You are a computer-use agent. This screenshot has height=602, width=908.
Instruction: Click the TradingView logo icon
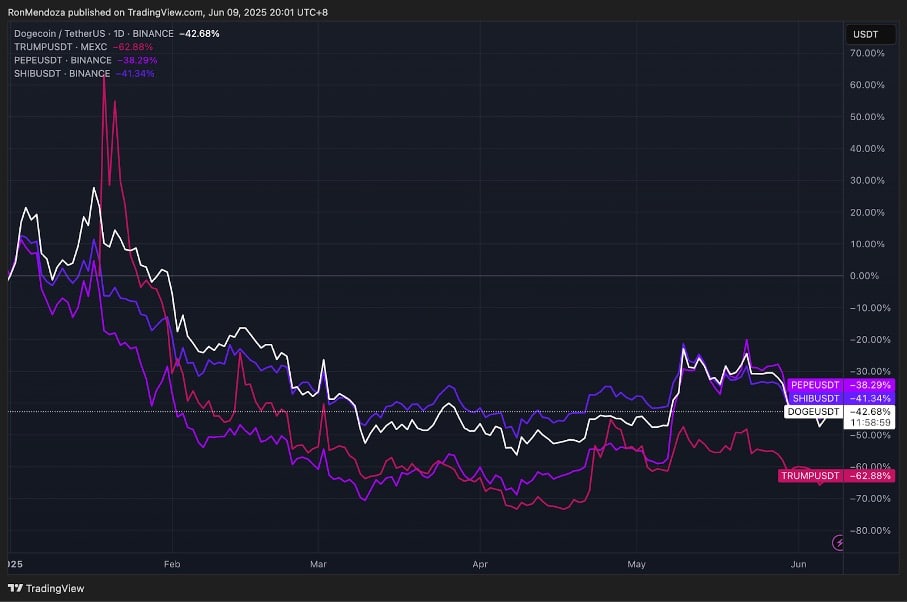14,589
